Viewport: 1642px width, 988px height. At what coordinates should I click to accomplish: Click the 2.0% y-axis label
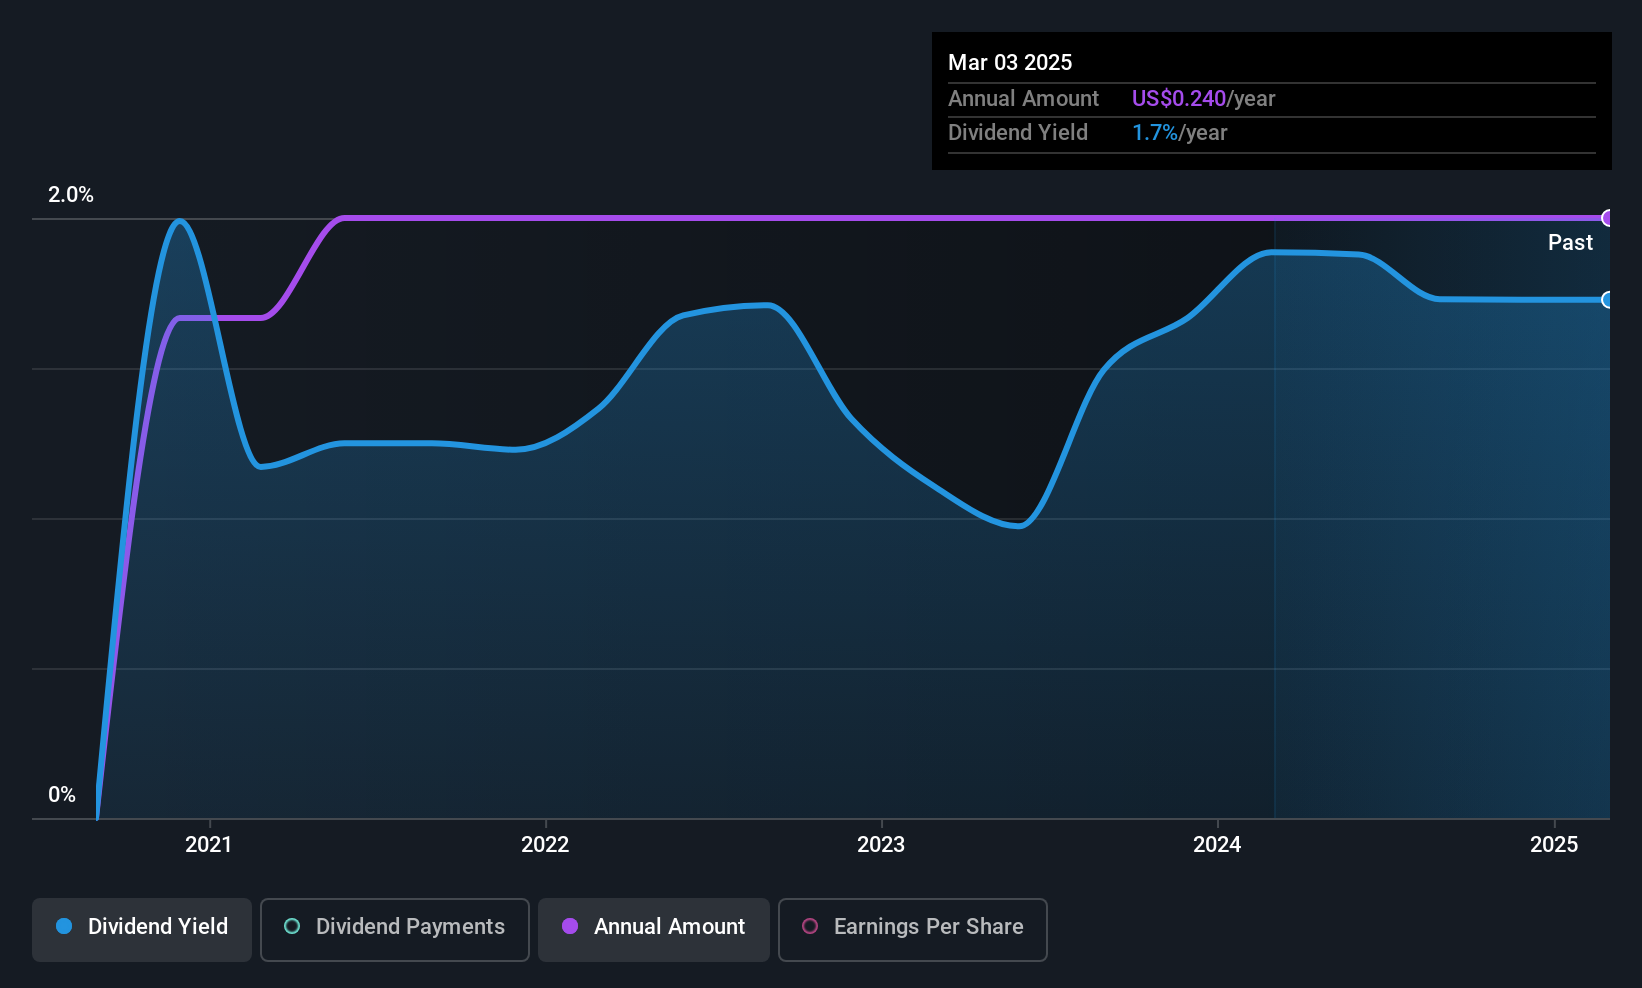71,195
